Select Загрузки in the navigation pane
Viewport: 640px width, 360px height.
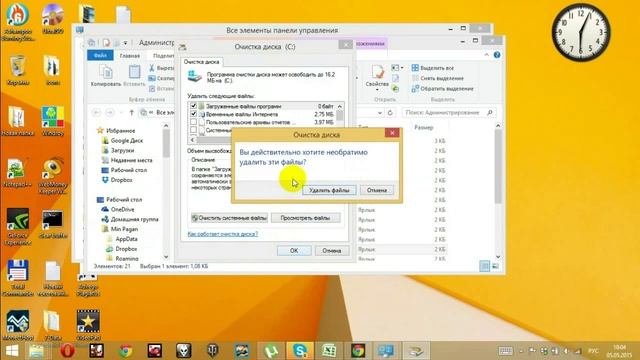(122, 150)
